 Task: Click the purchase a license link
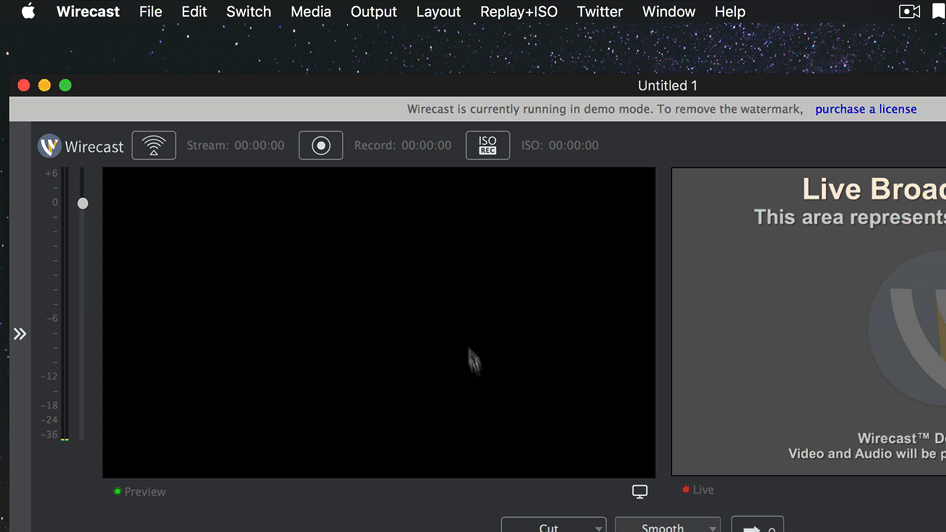pyautogui.click(x=866, y=109)
